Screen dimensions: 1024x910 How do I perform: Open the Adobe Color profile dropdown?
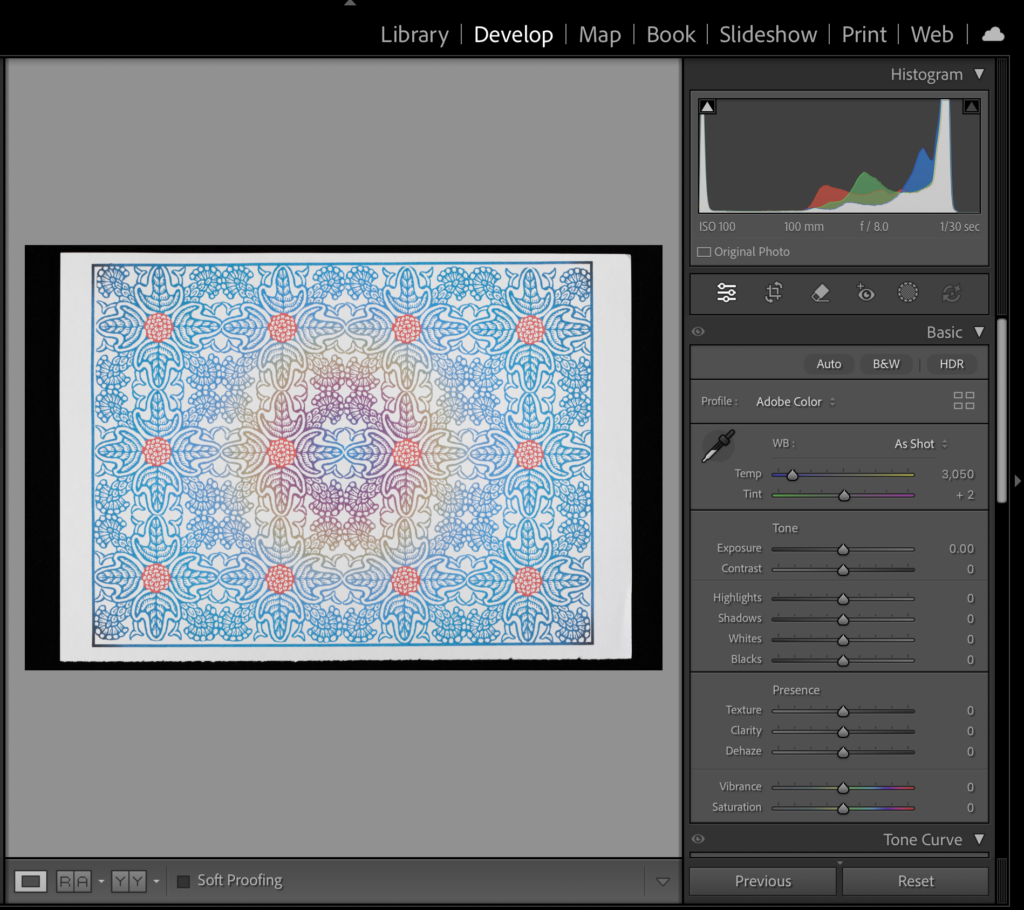pyautogui.click(x=795, y=402)
